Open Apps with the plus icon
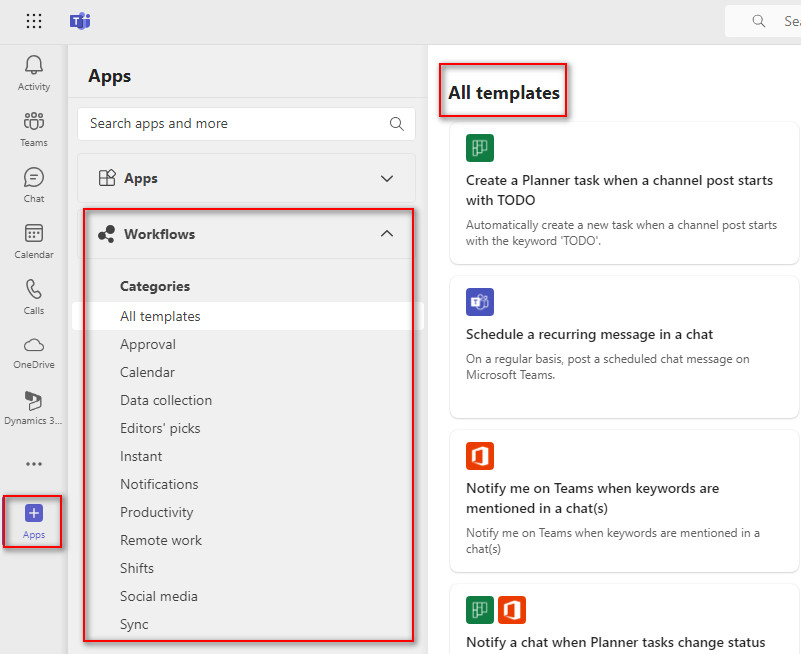The image size is (801, 654). pos(34,521)
